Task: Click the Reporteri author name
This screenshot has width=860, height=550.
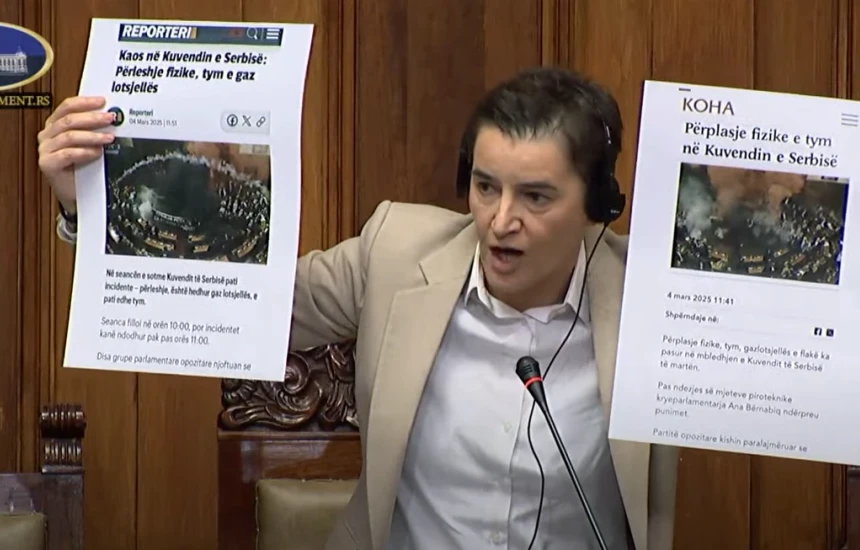Action: click(141, 112)
